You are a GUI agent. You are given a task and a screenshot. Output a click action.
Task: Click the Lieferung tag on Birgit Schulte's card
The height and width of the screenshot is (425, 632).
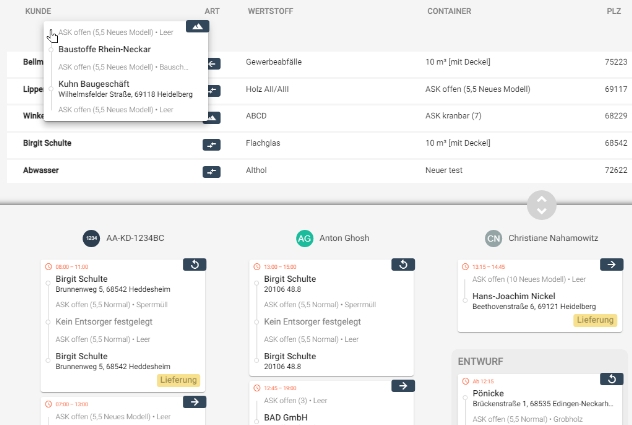[x=179, y=380]
